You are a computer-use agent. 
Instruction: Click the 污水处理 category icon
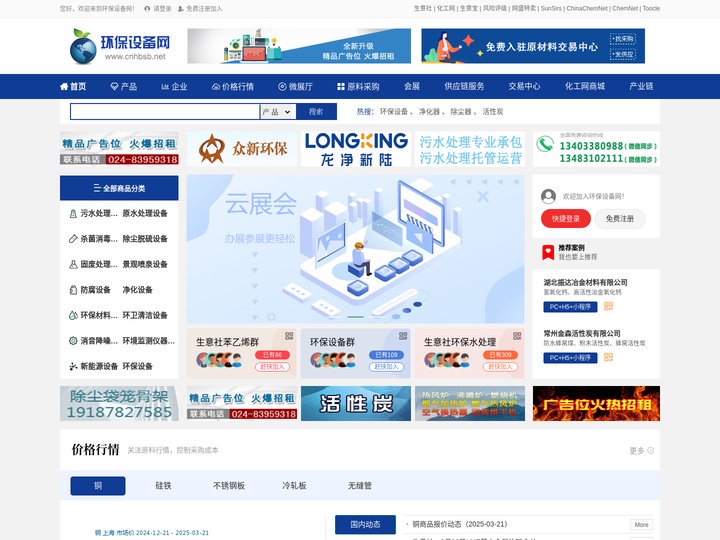[73, 214]
